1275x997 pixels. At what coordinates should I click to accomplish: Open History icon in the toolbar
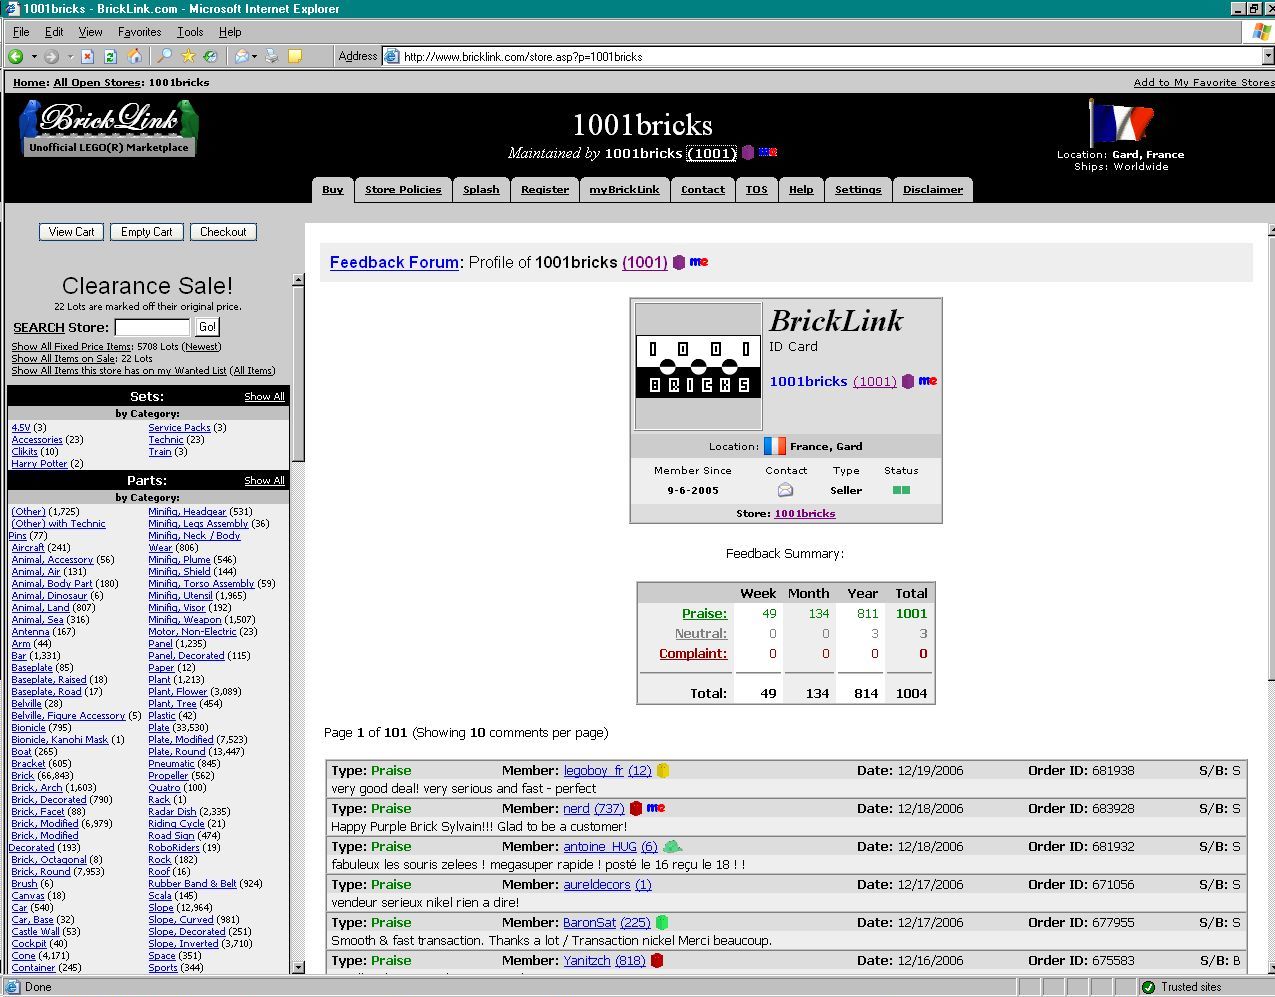coord(211,57)
